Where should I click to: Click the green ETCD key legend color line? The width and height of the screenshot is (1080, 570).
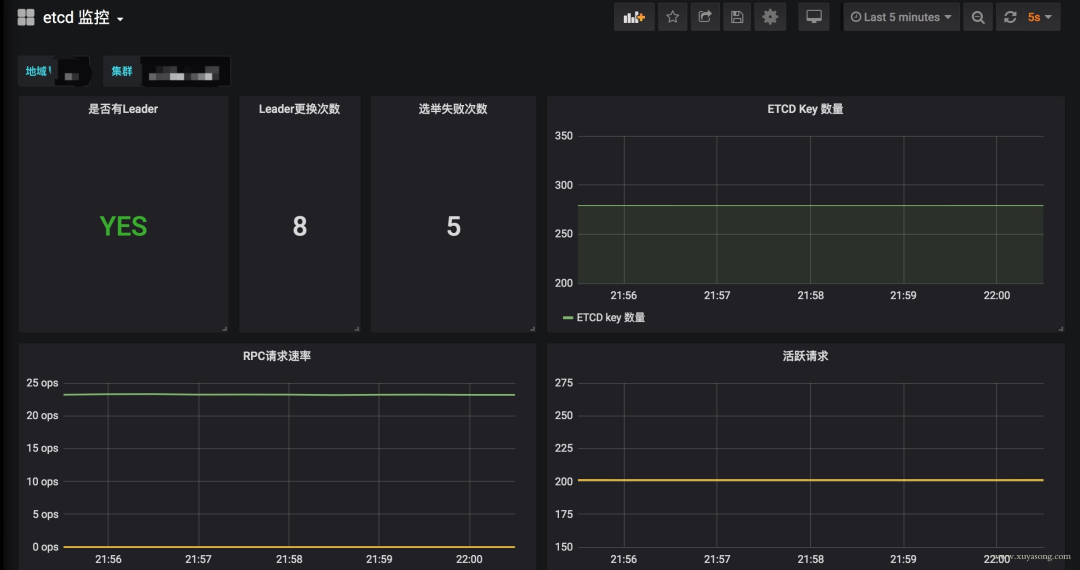pos(568,318)
